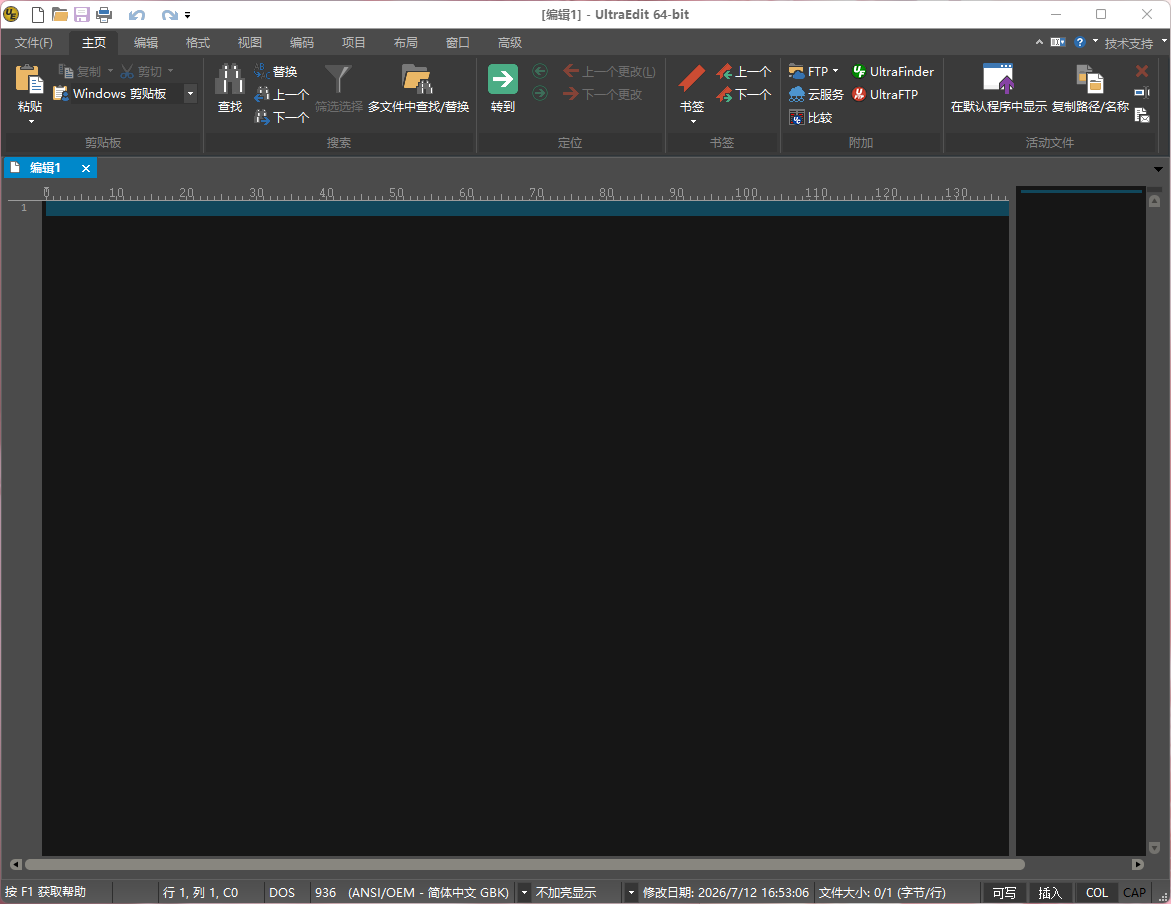Image resolution: width=1171 pixels, height=904 pixels.
Task: Open the 粘贴 paste dropdown arrow
Action: [31, 122]
